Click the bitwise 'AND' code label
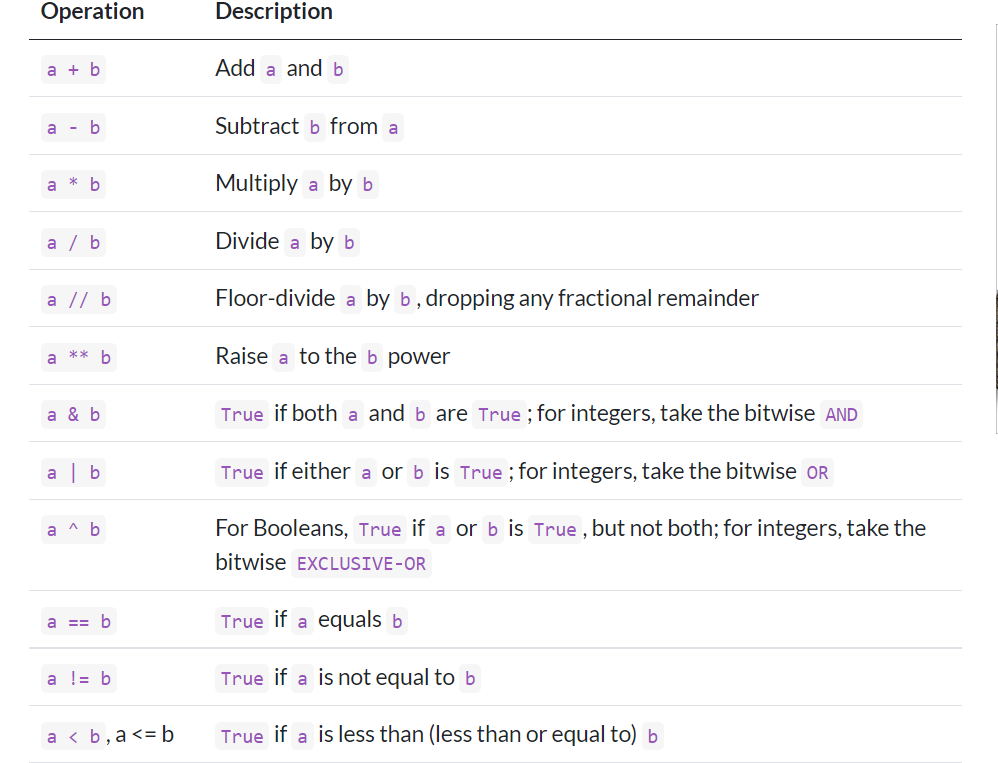The width and height of the screenshot is (998, 763). pos(841,415)
